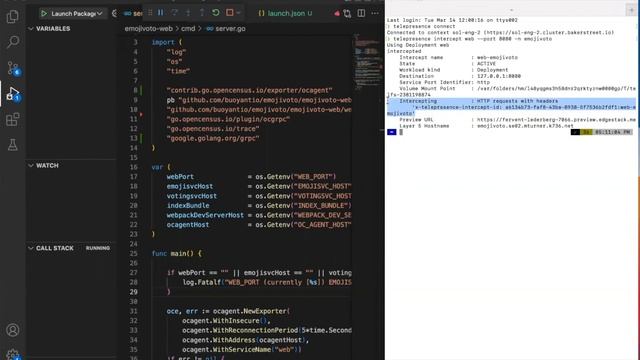Click the 'ocagent.WithInsecure()' line
The height and width of the screenshot is (360, 640).
coord(226,320)
